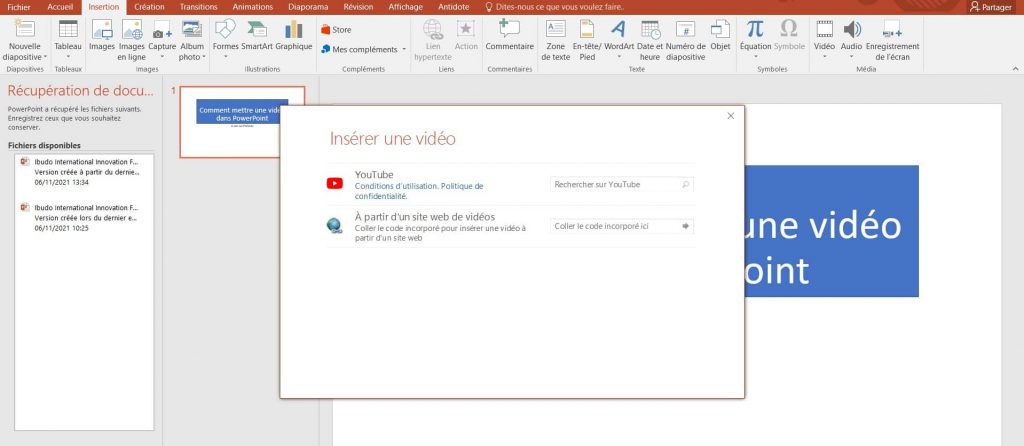Expand the WordArt dropdown arrow
Screen dimensions: 1024x446
tap(618, 57)
